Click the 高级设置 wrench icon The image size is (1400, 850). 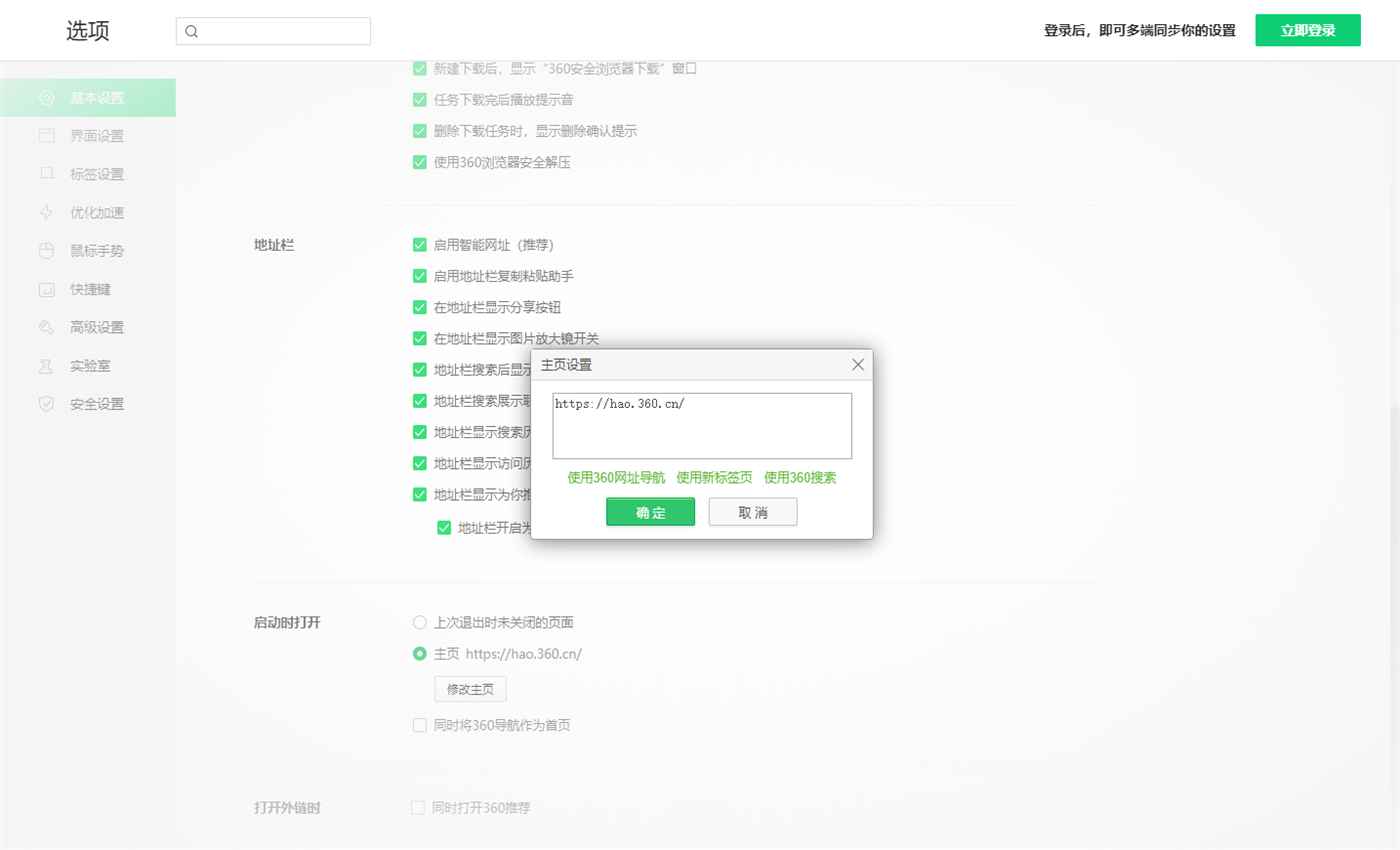46,327
